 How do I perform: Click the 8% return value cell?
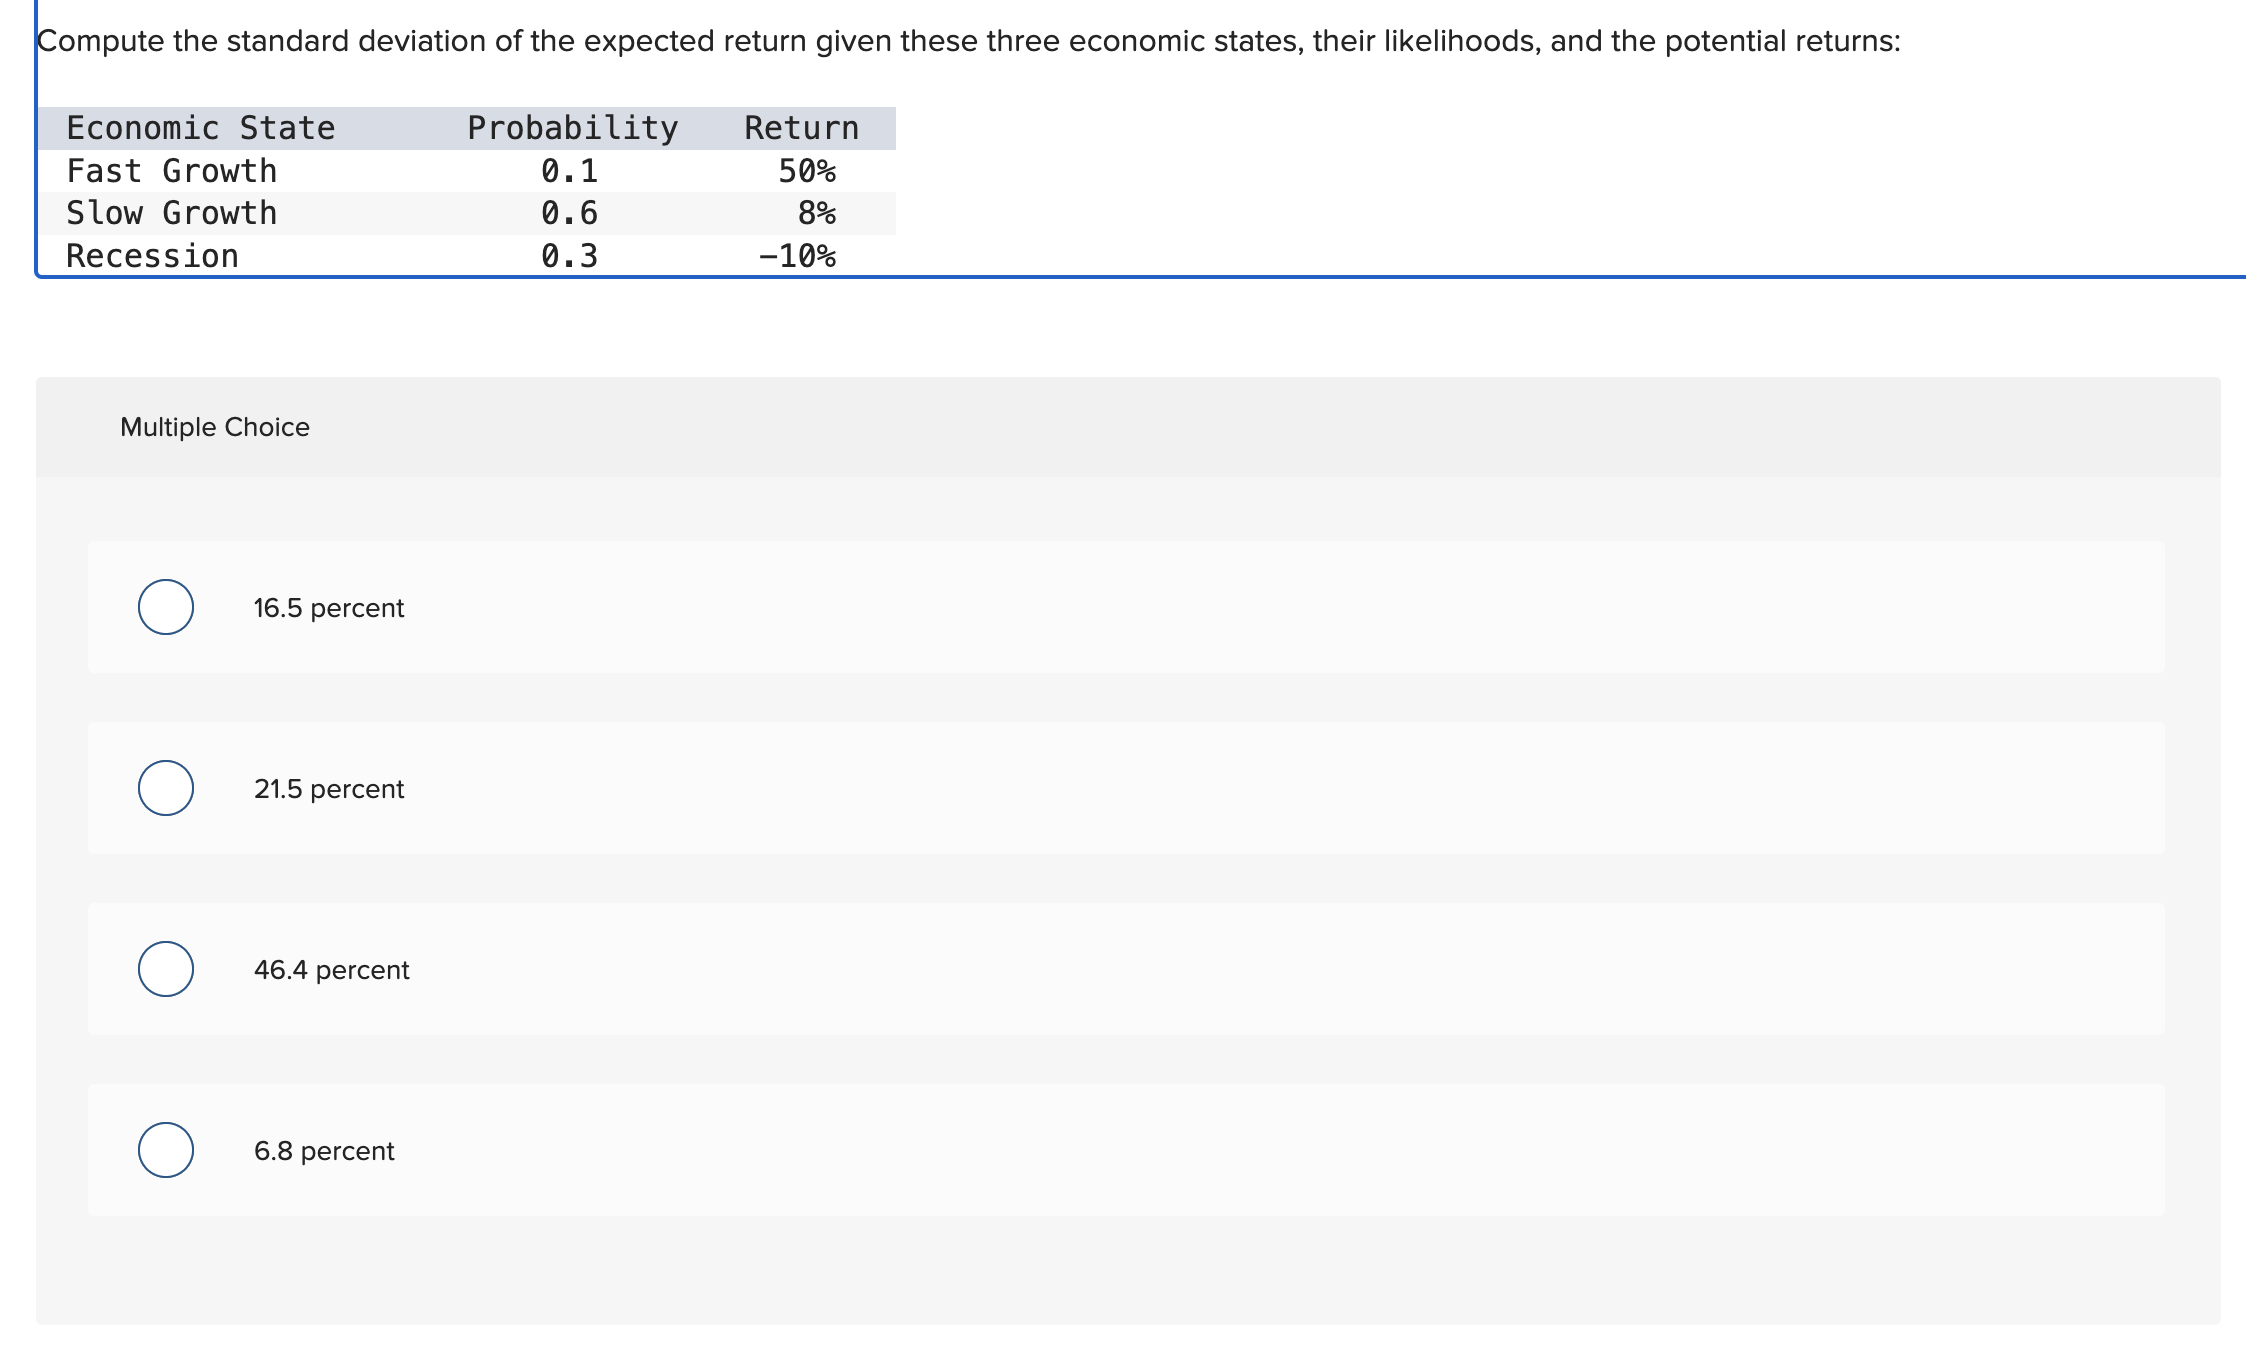817,212
